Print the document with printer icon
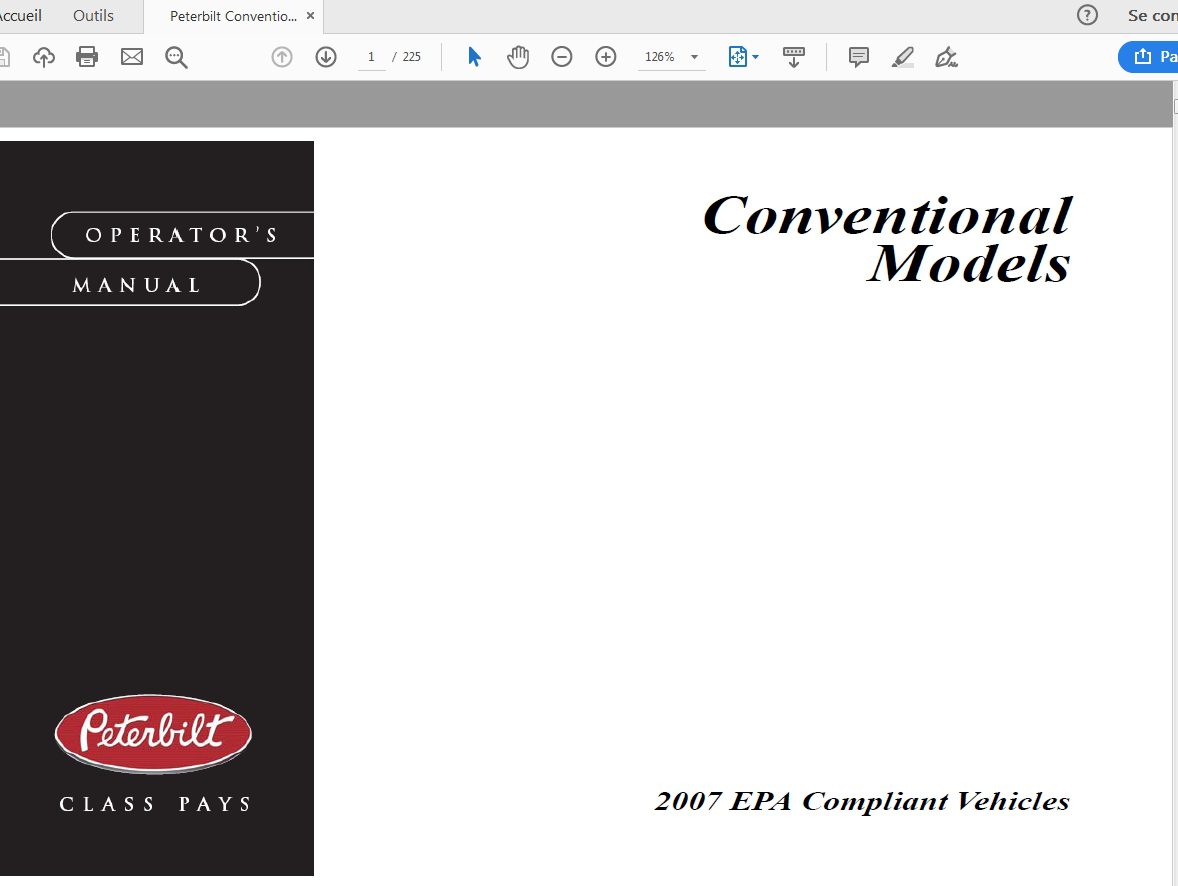The width and height of the screenshot is (1178, 886). click(87, 57)
